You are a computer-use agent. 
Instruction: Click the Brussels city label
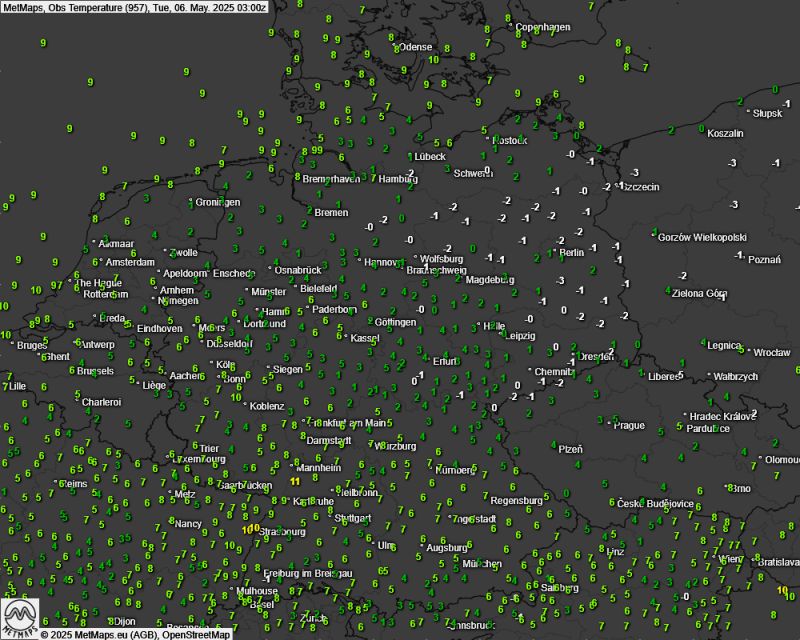95,371
